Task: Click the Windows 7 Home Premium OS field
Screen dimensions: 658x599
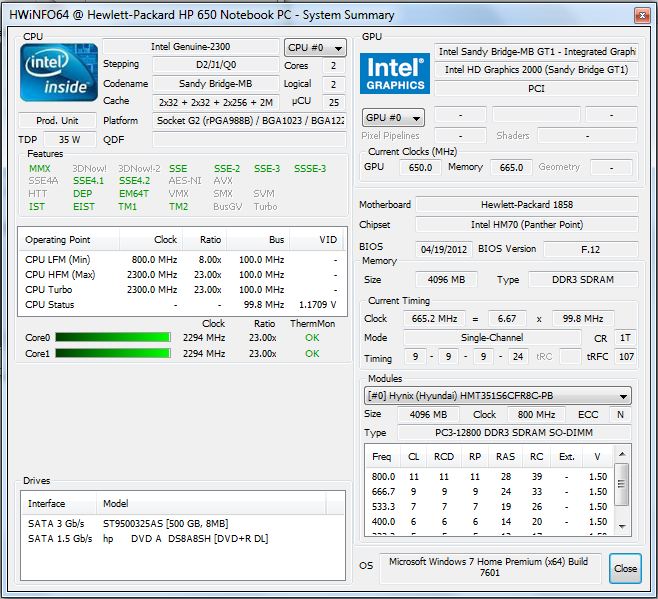Action: click(x=489, y=567)
